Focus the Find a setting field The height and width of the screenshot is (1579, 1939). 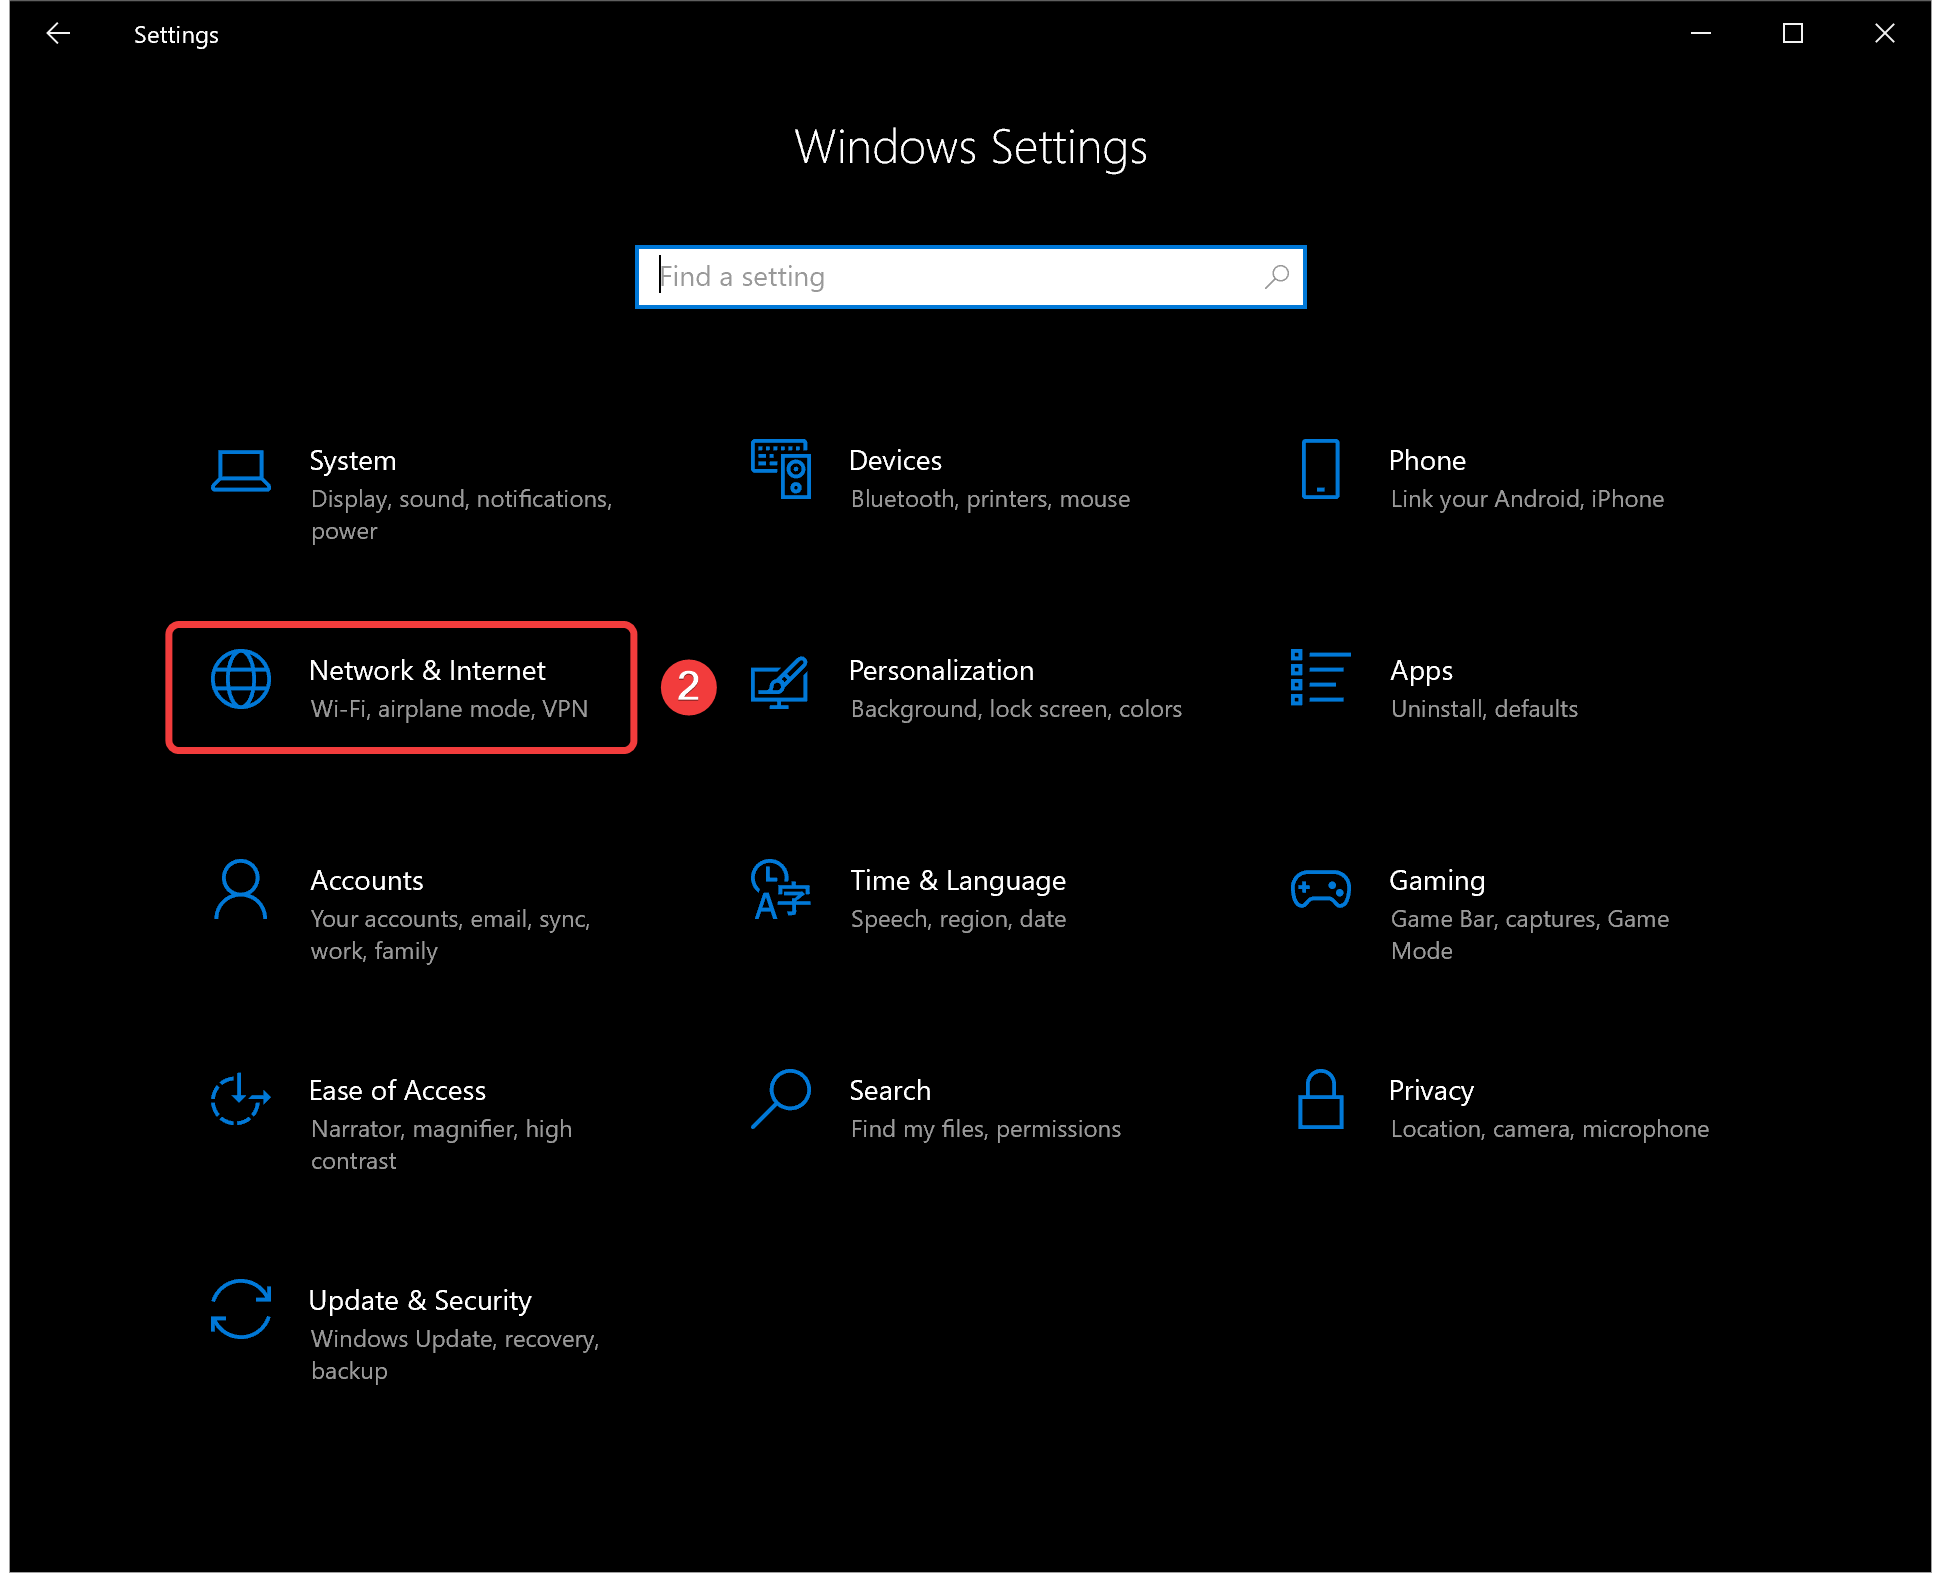tap(970, 277)
